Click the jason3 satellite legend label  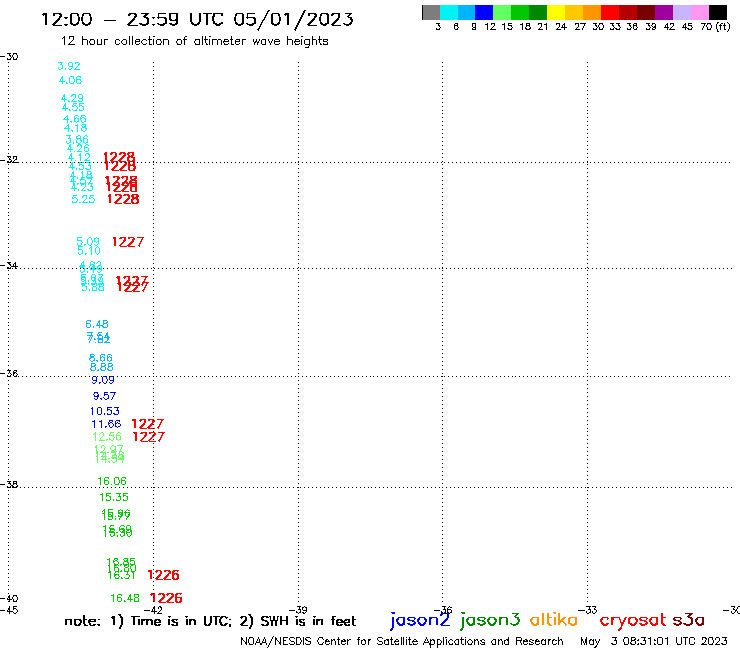pos(490,620)
